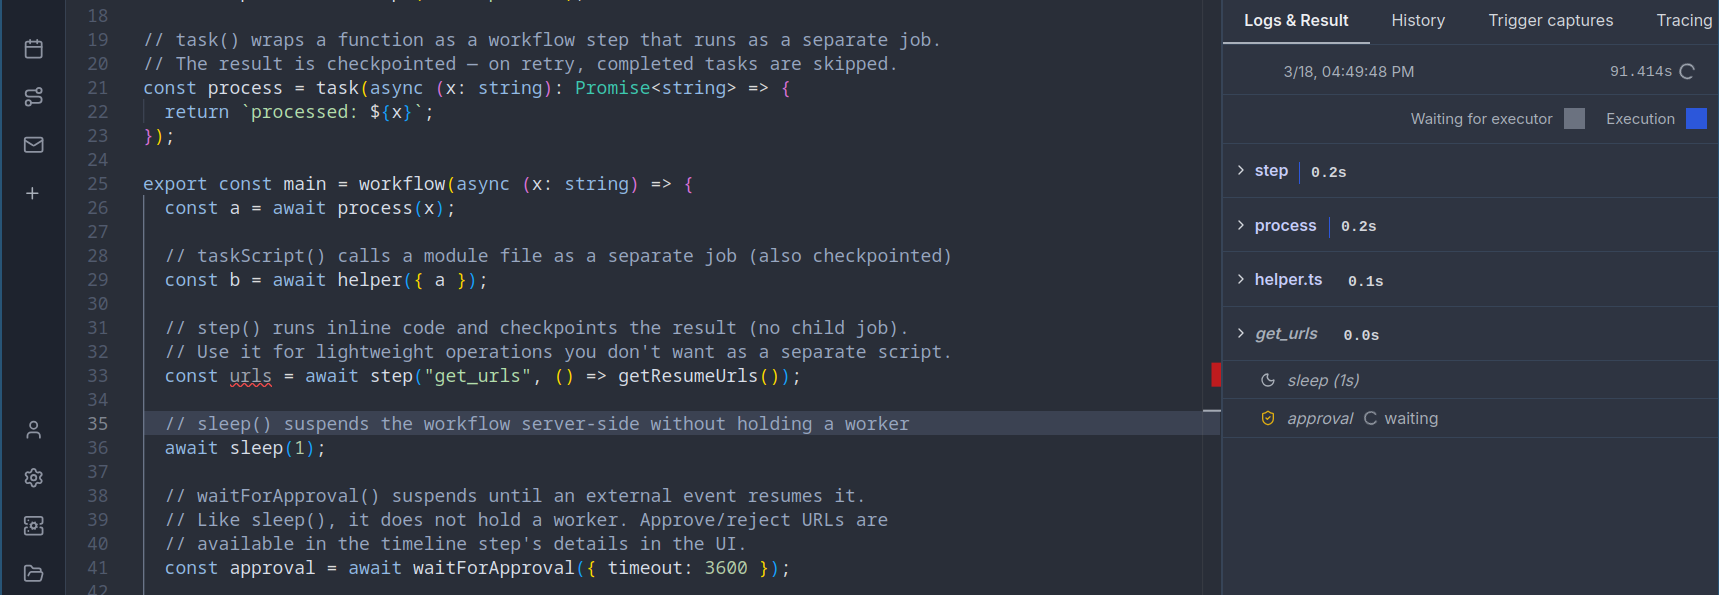Click the folder icon in sidebar
Screen dimensions: 1719x595
33,573
